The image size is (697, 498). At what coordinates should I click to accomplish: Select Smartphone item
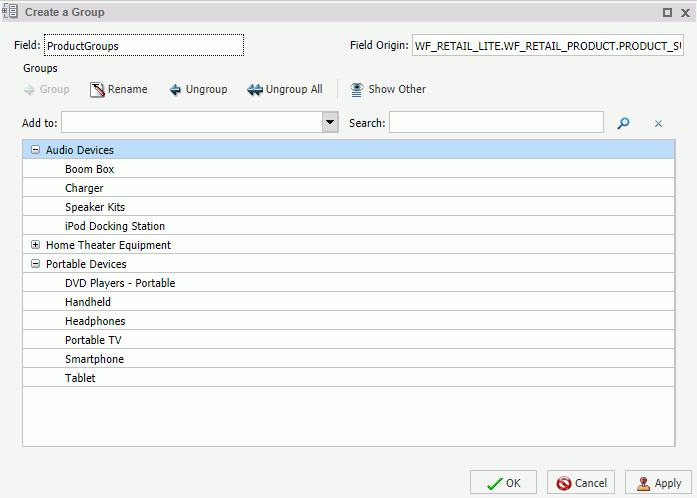click(x=348, y=359)
